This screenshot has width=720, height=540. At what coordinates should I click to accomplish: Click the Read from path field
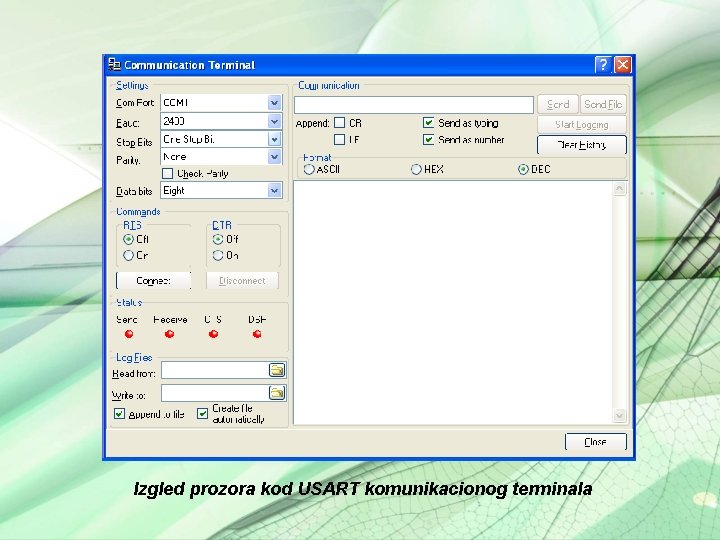pyautogui.click(x=214, y=370)
